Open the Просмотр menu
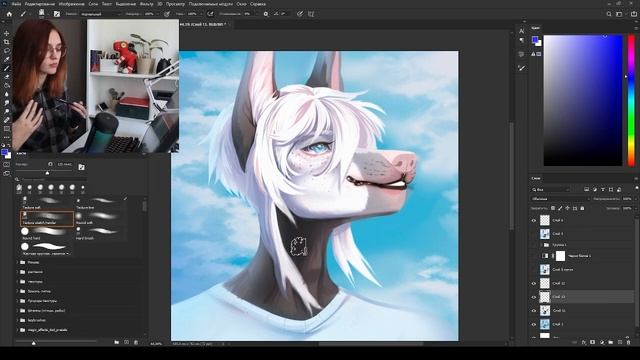Screen dimensions: 640x360 coord(175,4)
